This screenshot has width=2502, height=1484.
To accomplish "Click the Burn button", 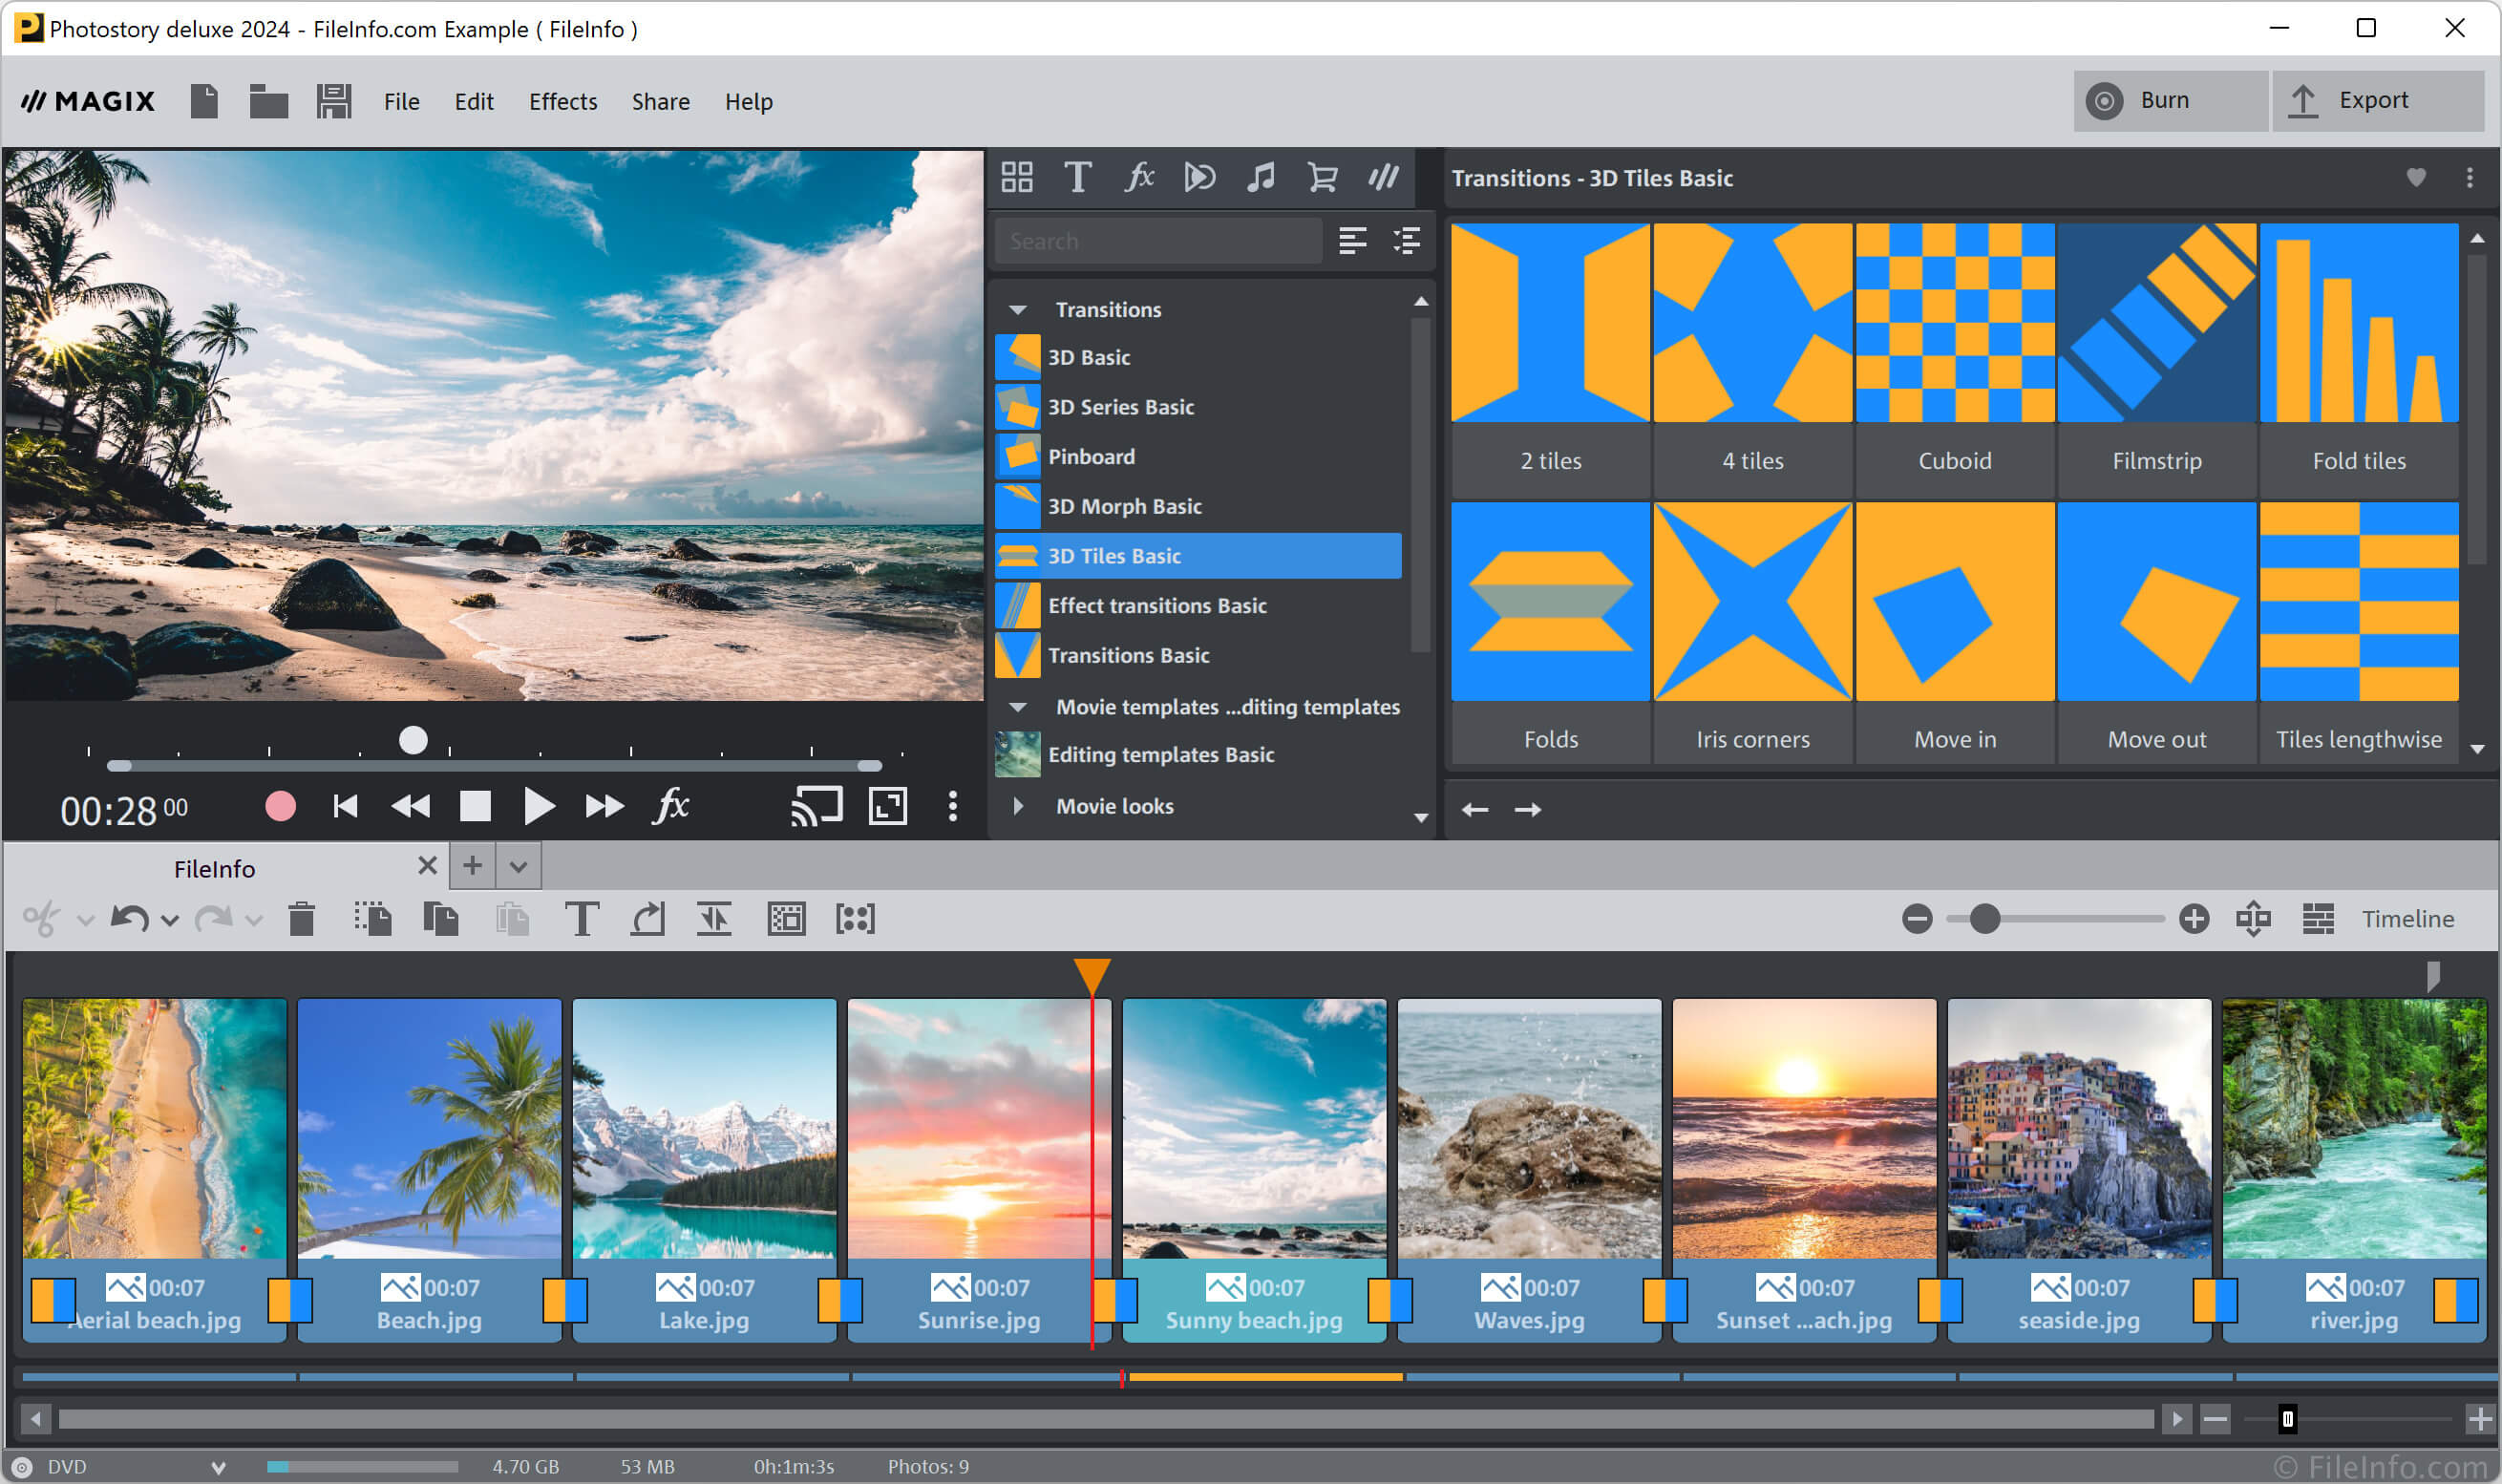I will (2168, 101).
